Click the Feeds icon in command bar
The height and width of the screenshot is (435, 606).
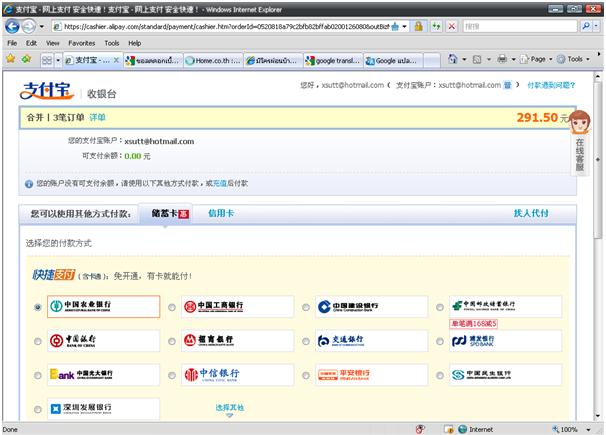tap(477, 59)
